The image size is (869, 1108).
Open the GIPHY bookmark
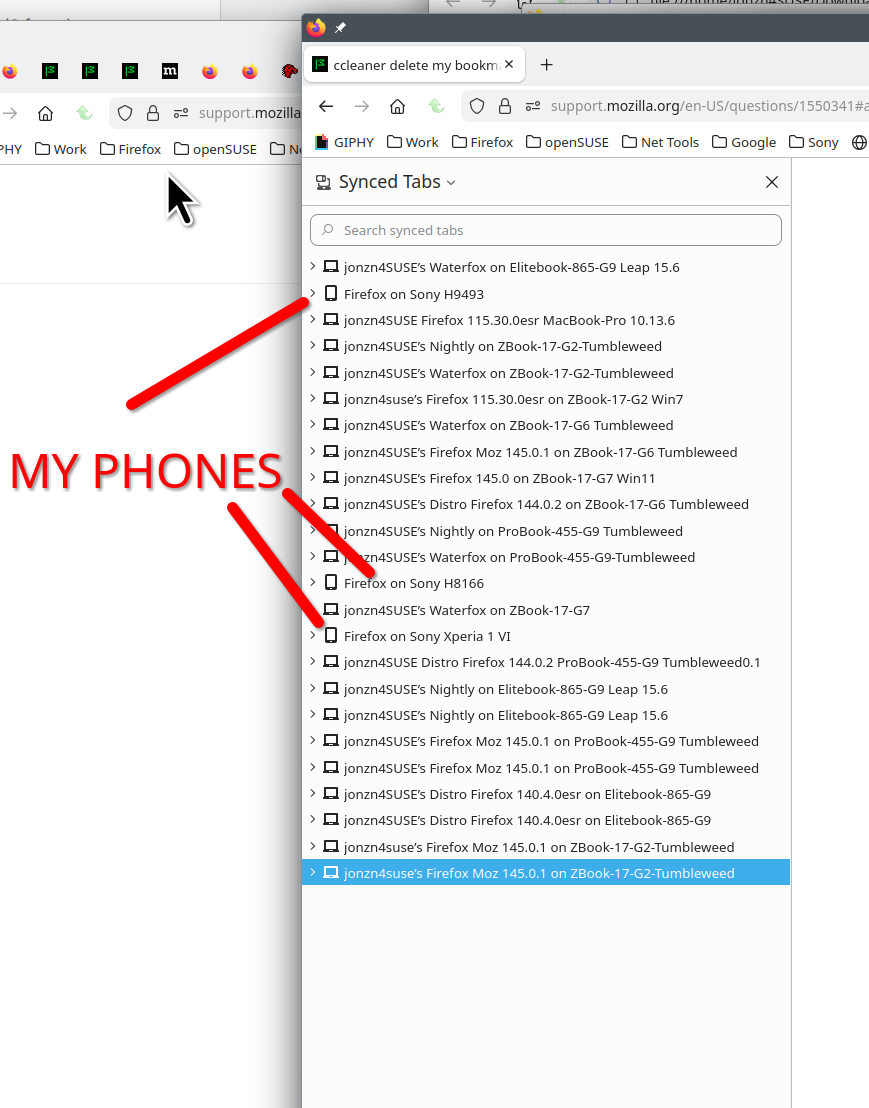click(344, 142)
